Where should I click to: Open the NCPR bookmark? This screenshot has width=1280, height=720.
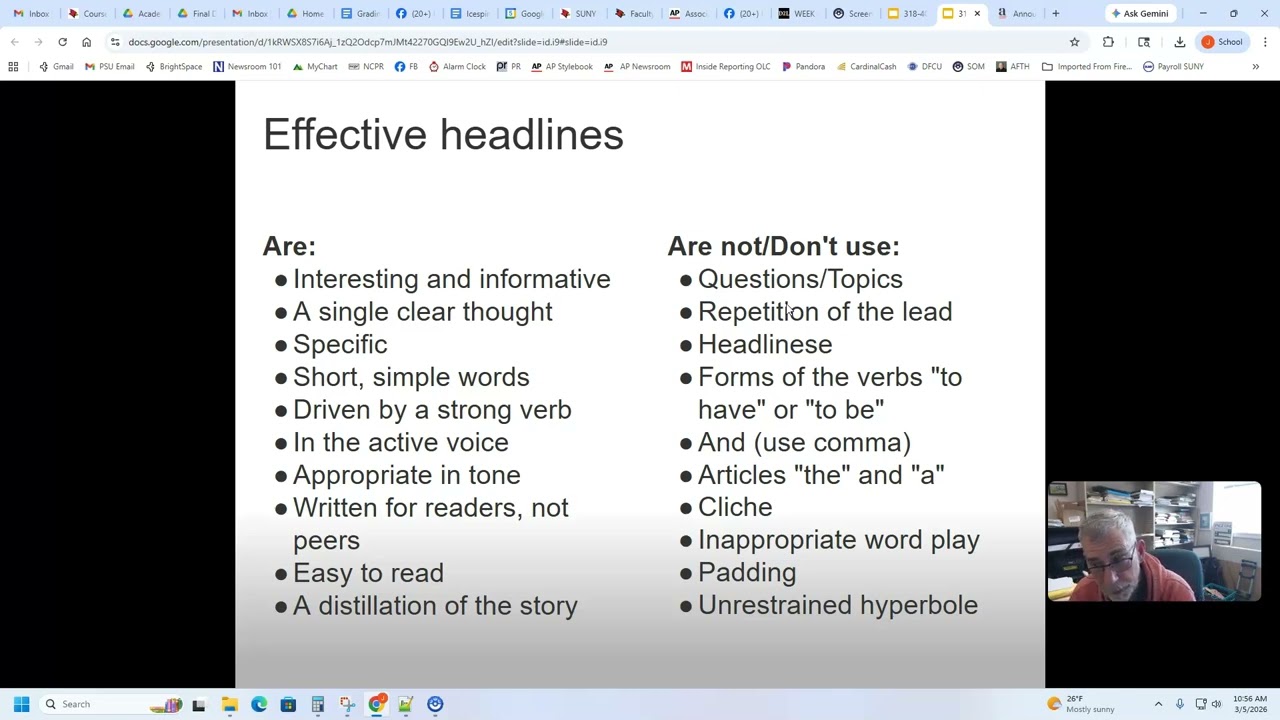(x=365, y=66)
